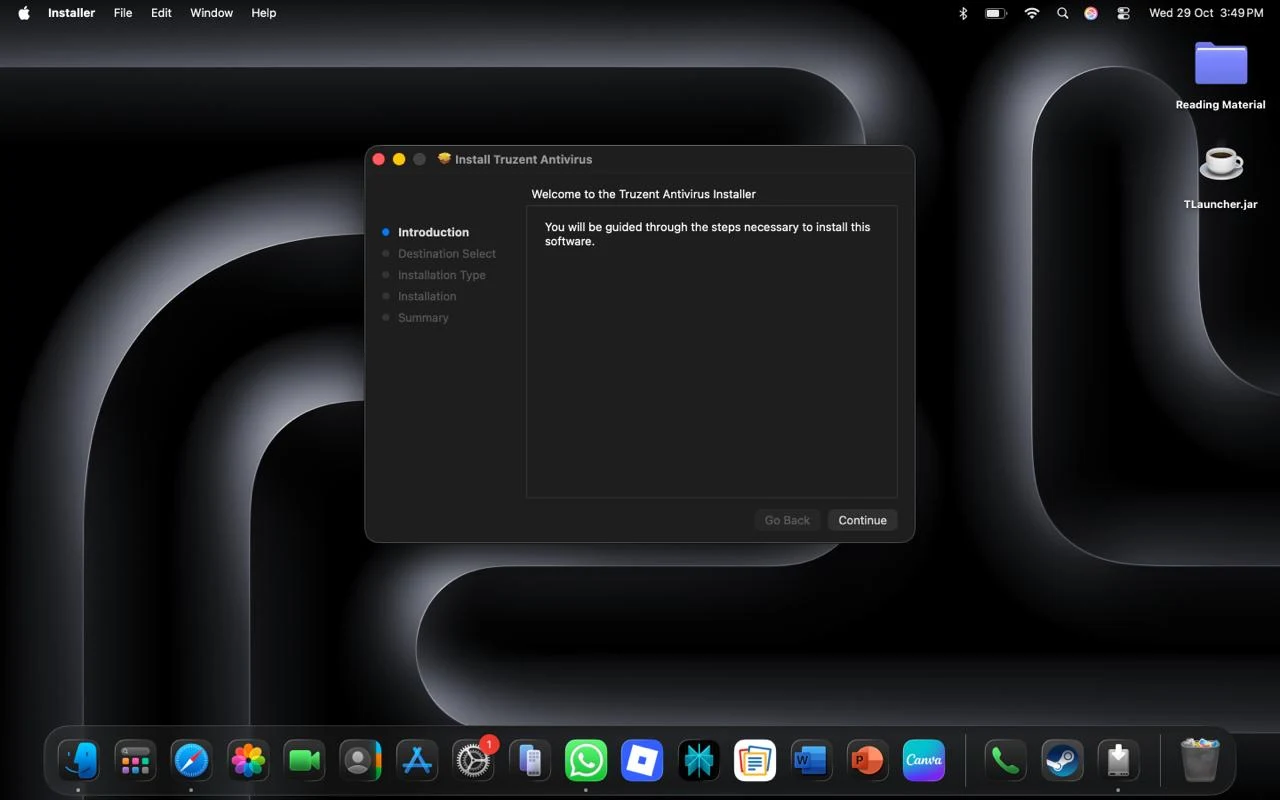Open the Apple menu
Screen dimensions: 1280x800
click(x=24, y=13)
